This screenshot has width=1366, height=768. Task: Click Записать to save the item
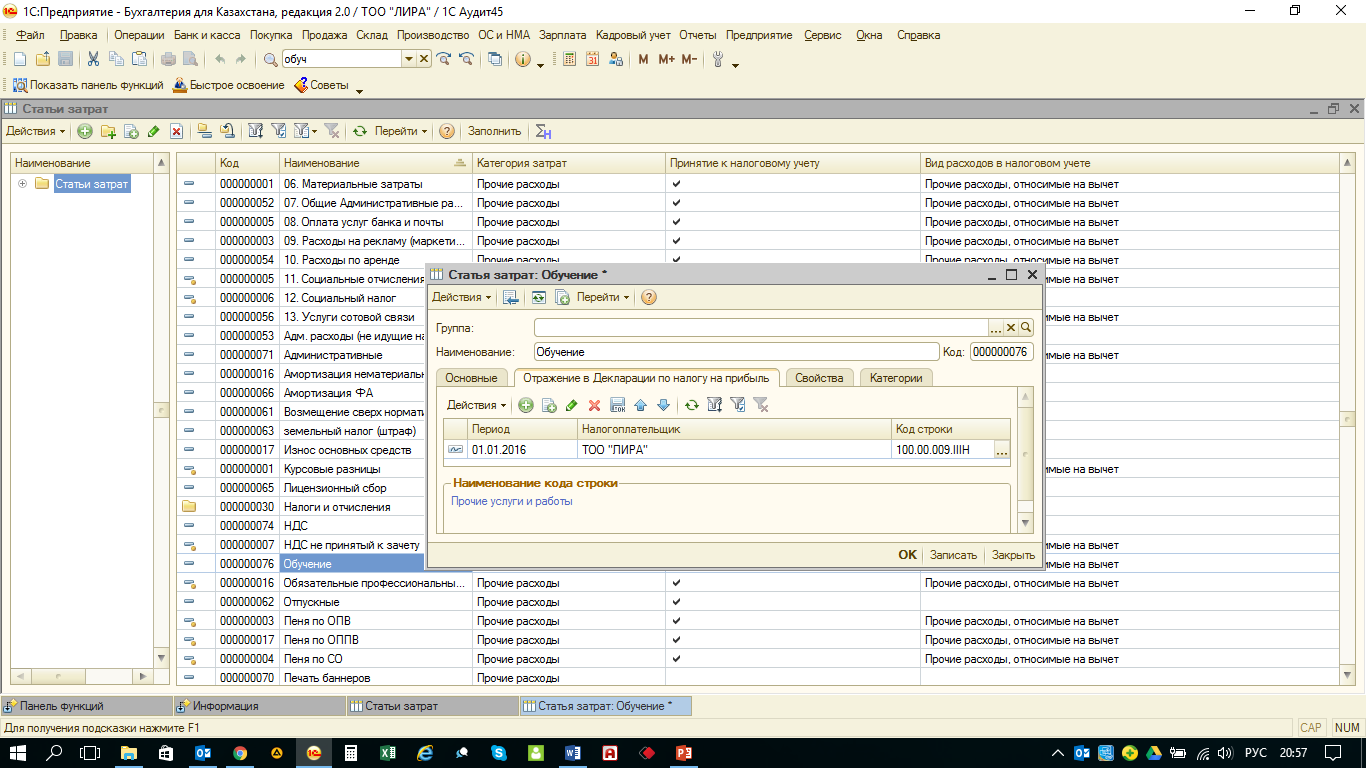[x=953, y=555]
